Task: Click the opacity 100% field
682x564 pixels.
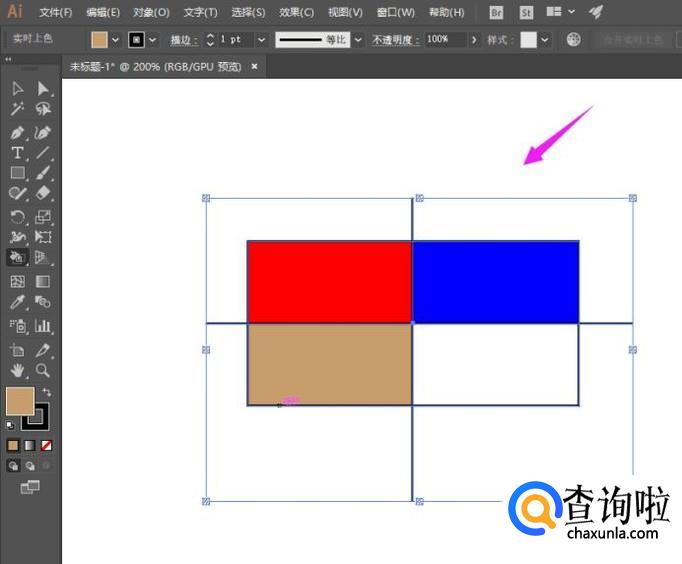Action: 445,40
